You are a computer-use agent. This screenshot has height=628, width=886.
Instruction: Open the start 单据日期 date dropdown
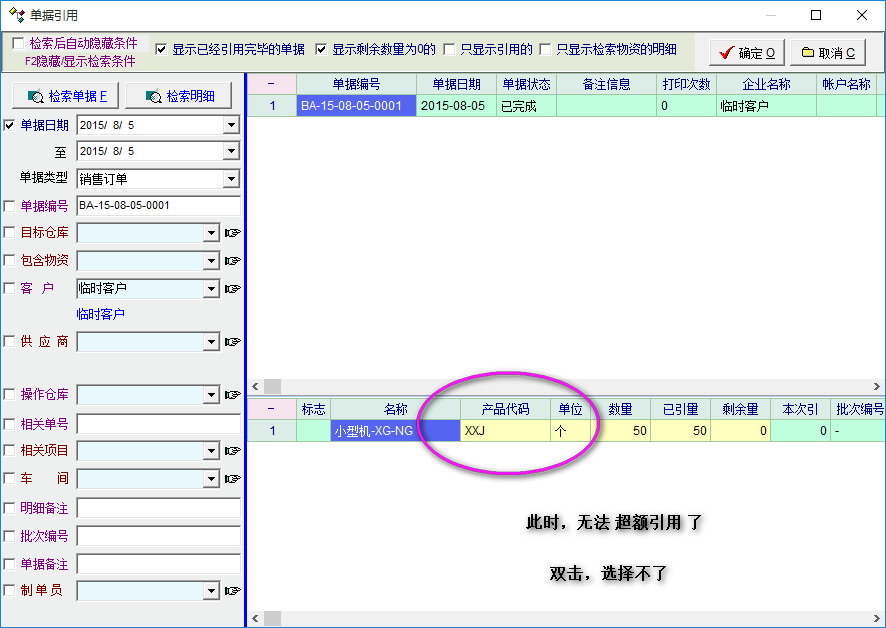click(231, 125)
